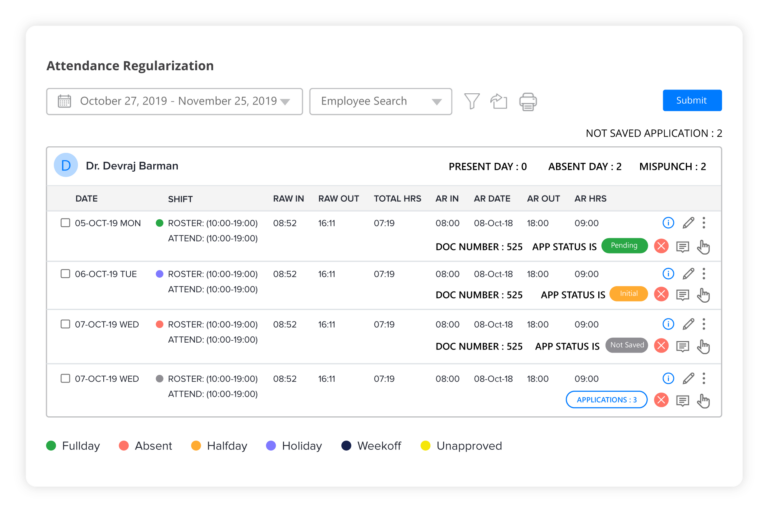Click the filter funnel icon

click(472, 101)
